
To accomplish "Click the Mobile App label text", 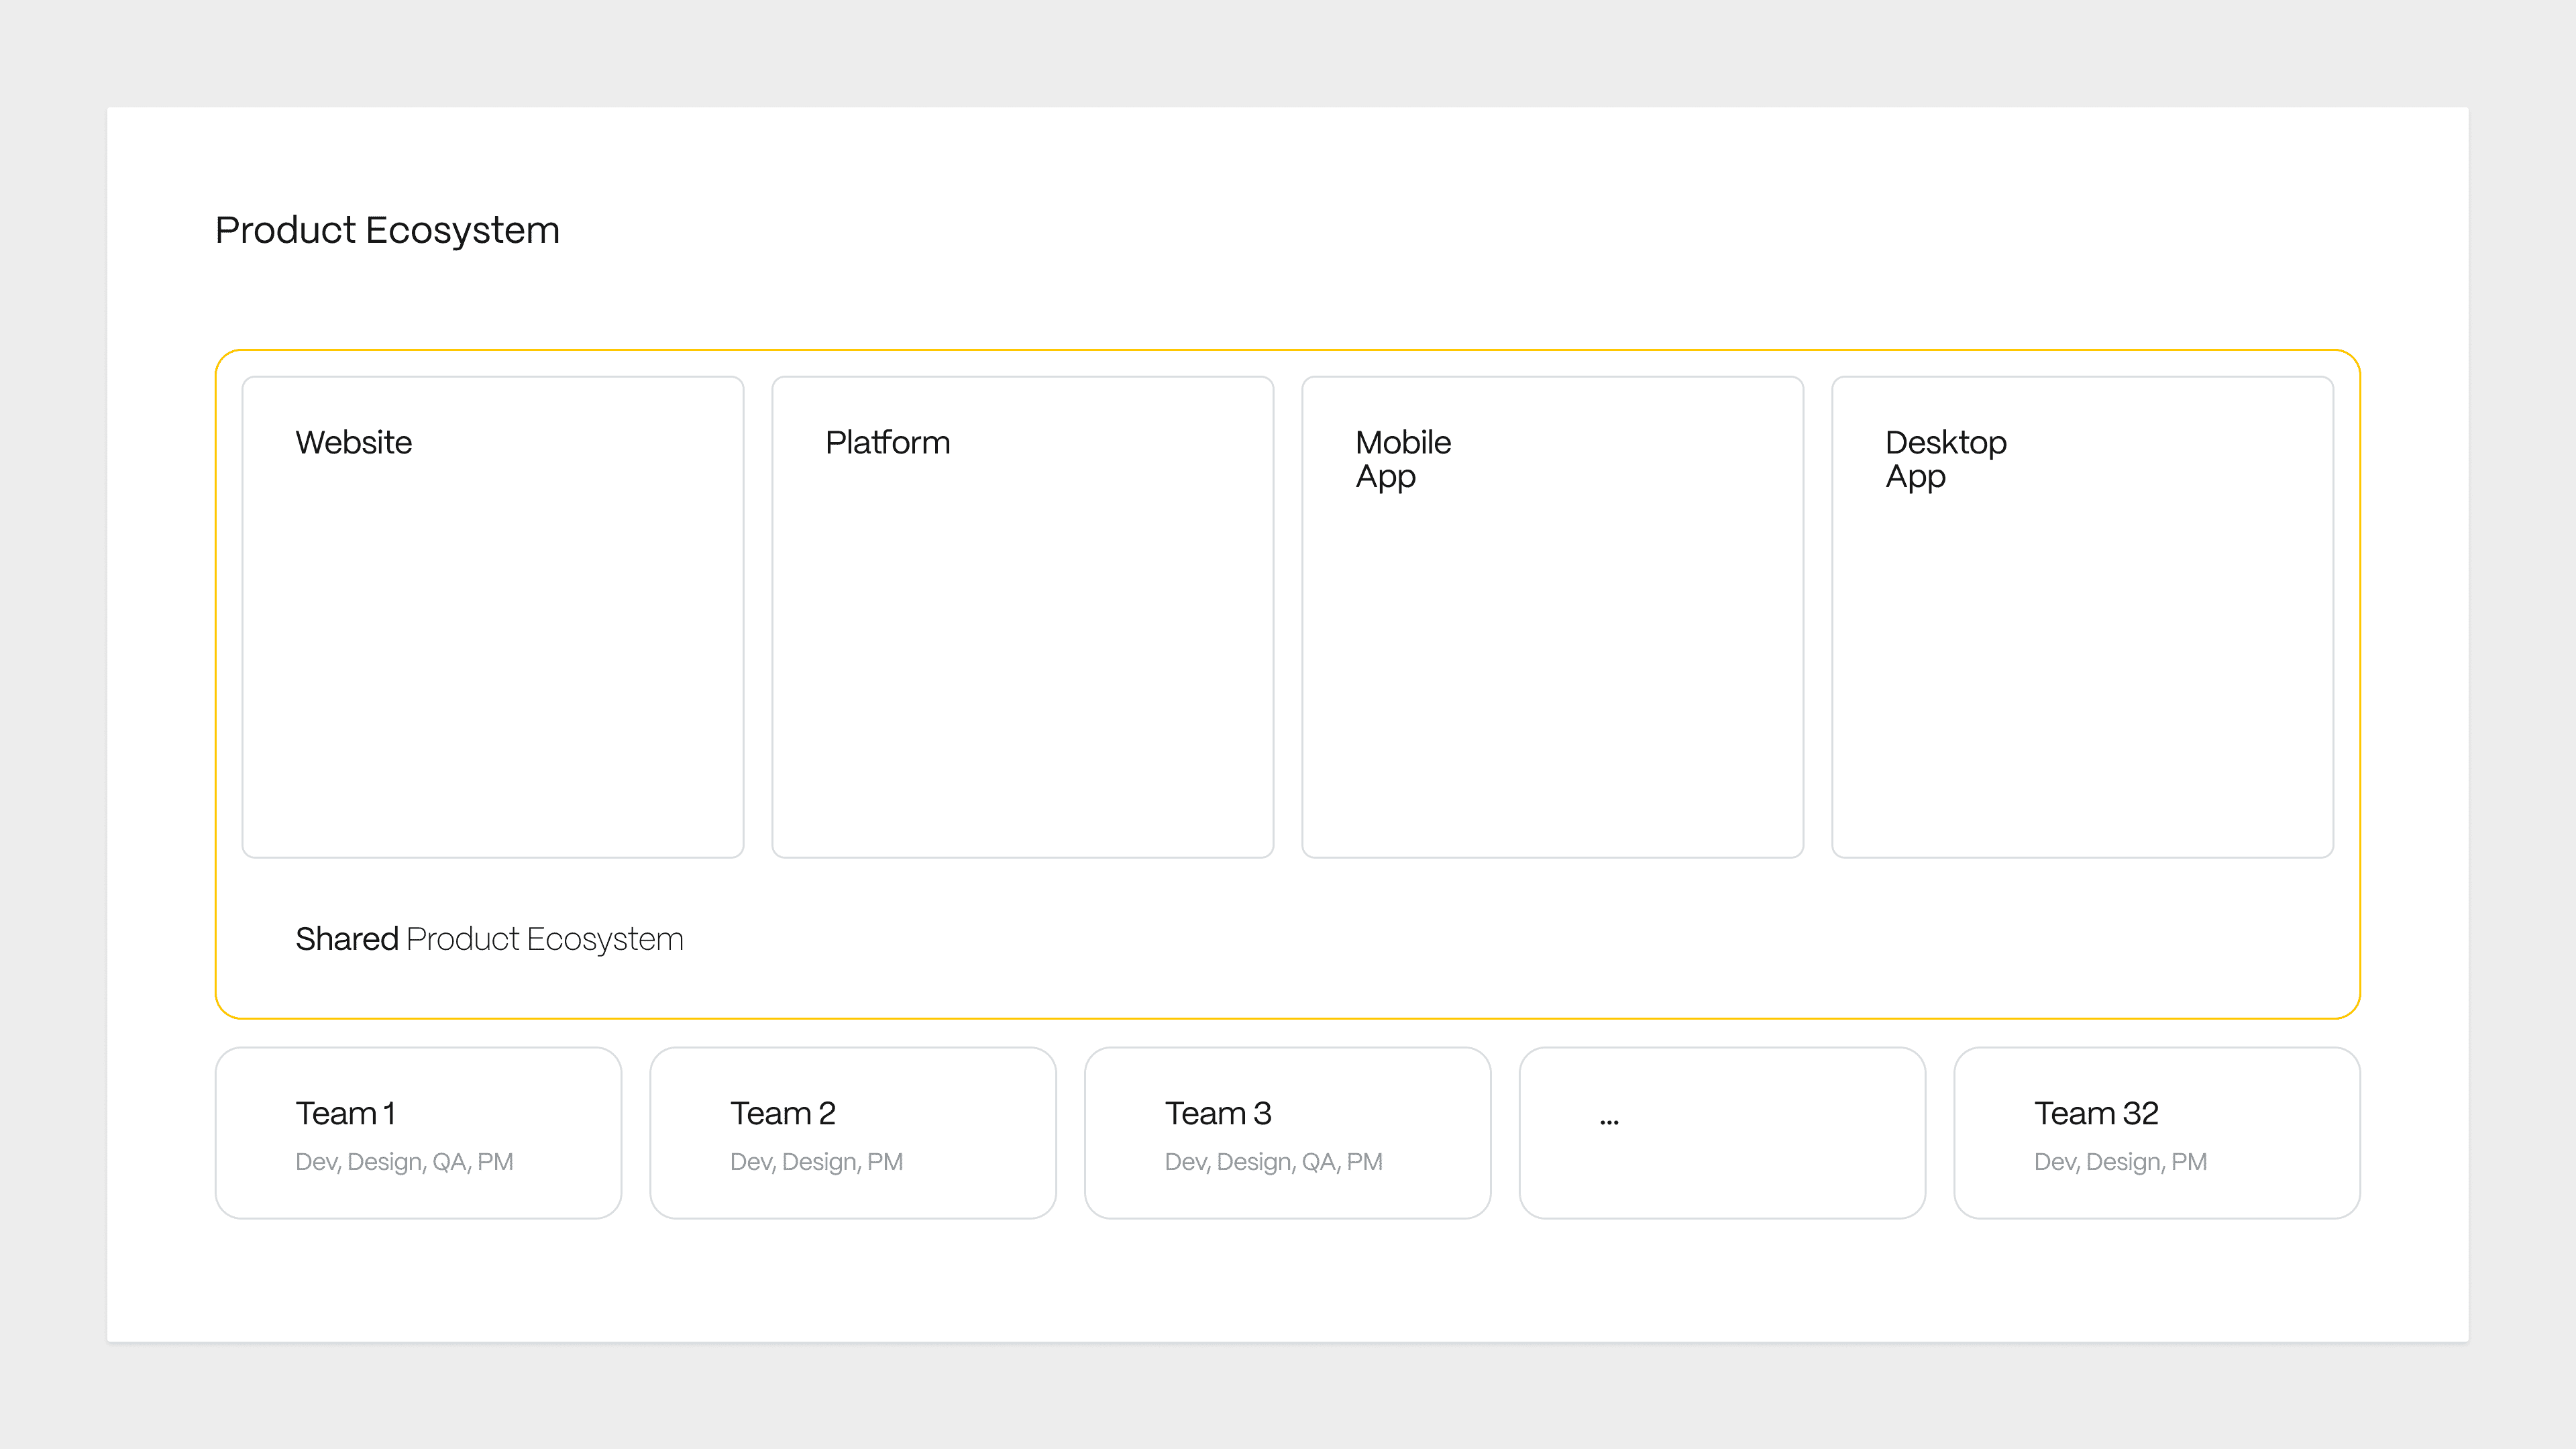I will [1402, 459].
